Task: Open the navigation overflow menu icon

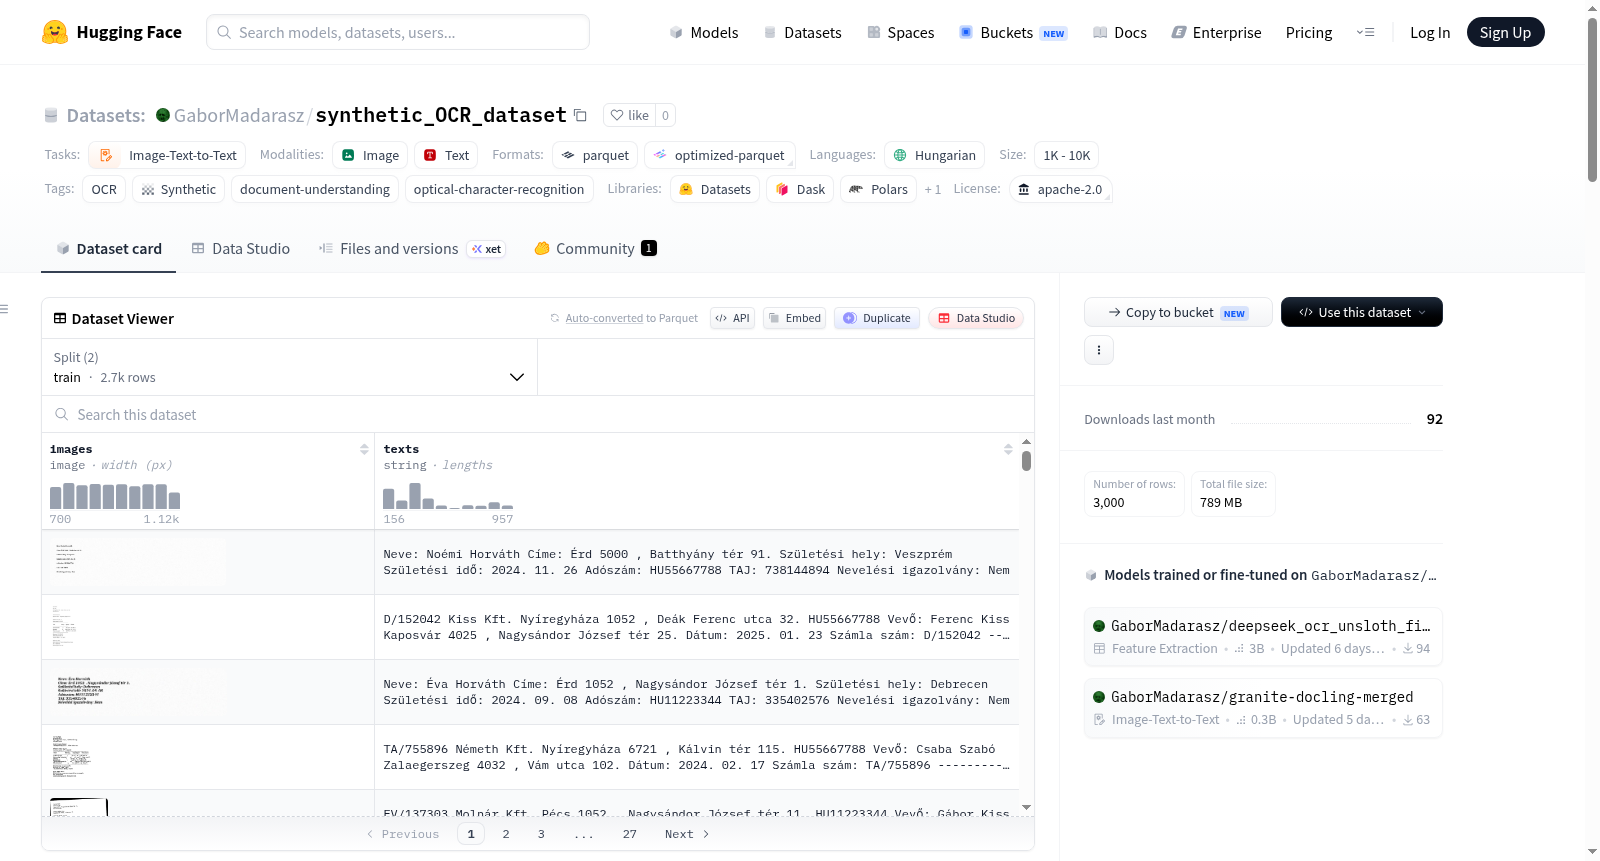Action: coord(1365,32)
